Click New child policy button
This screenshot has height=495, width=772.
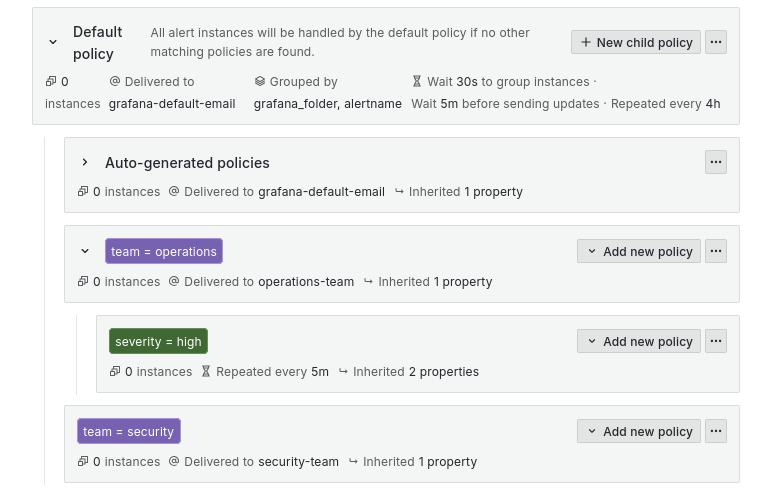[x=636, y=42]
